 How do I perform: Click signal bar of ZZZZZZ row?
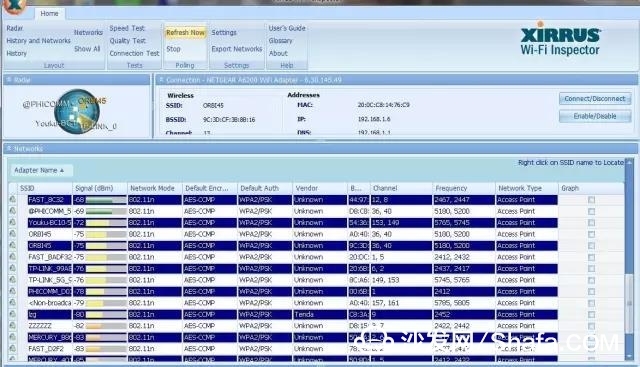pos(106,326)
